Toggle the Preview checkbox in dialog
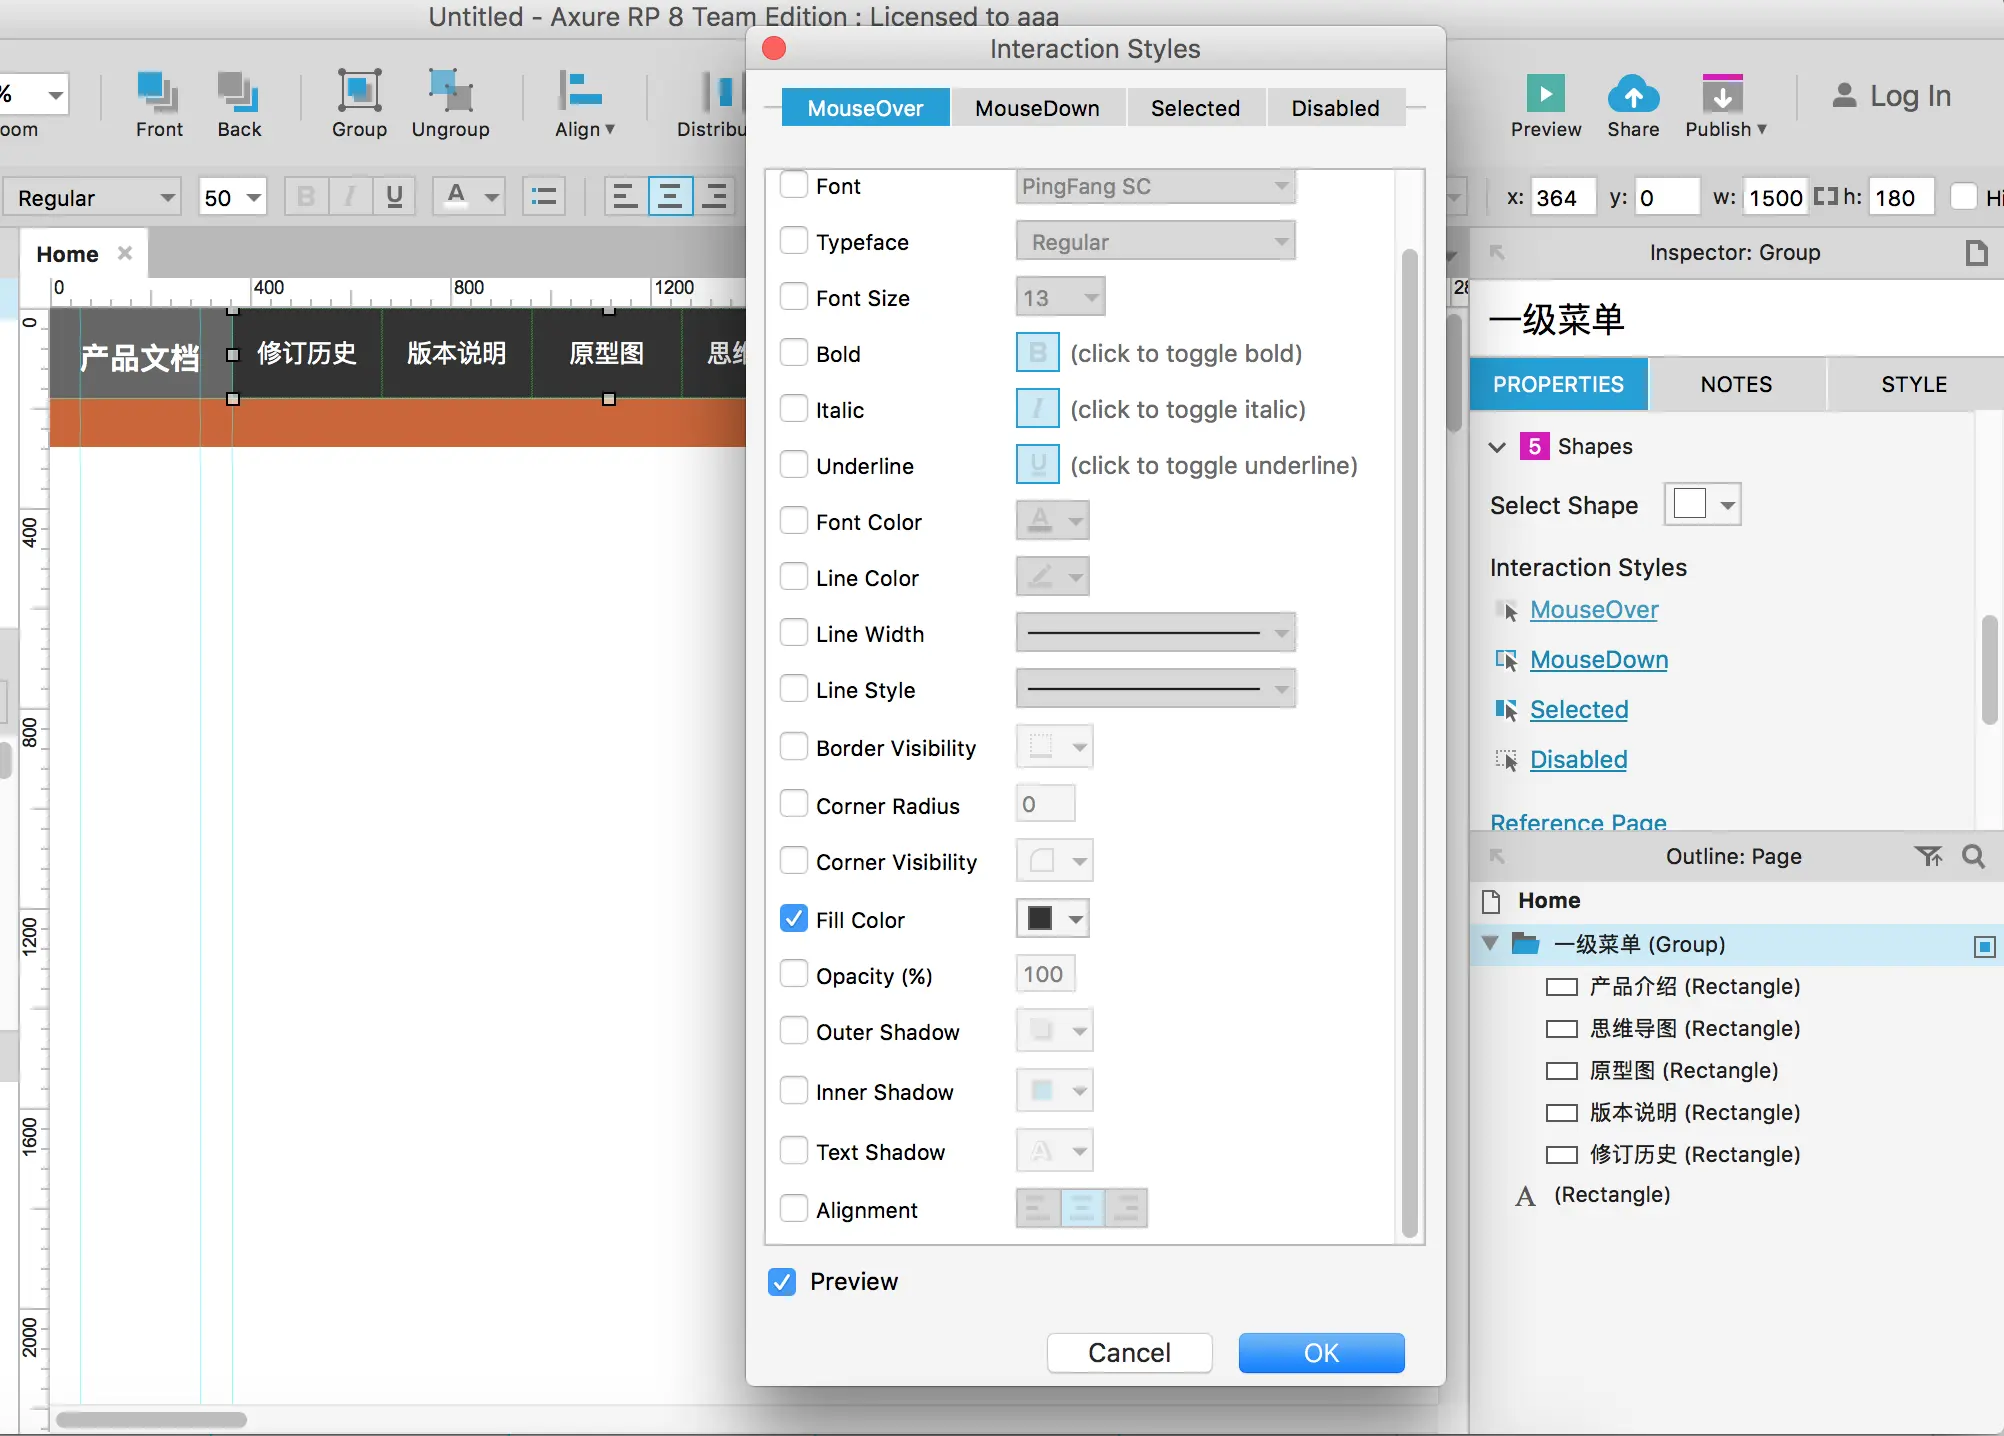 tap(782, 1281)
